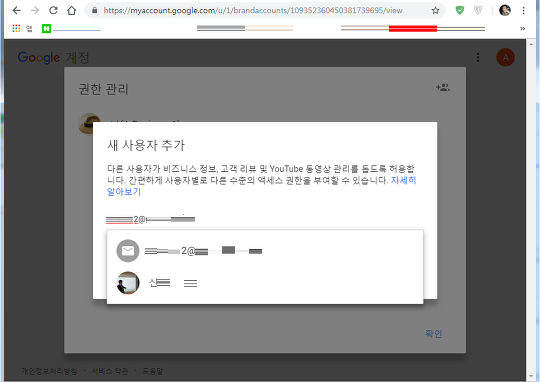540x382 pixels.
Task: Open the 개인정보처리방침 footer link
Action: [x=49, y=371]
